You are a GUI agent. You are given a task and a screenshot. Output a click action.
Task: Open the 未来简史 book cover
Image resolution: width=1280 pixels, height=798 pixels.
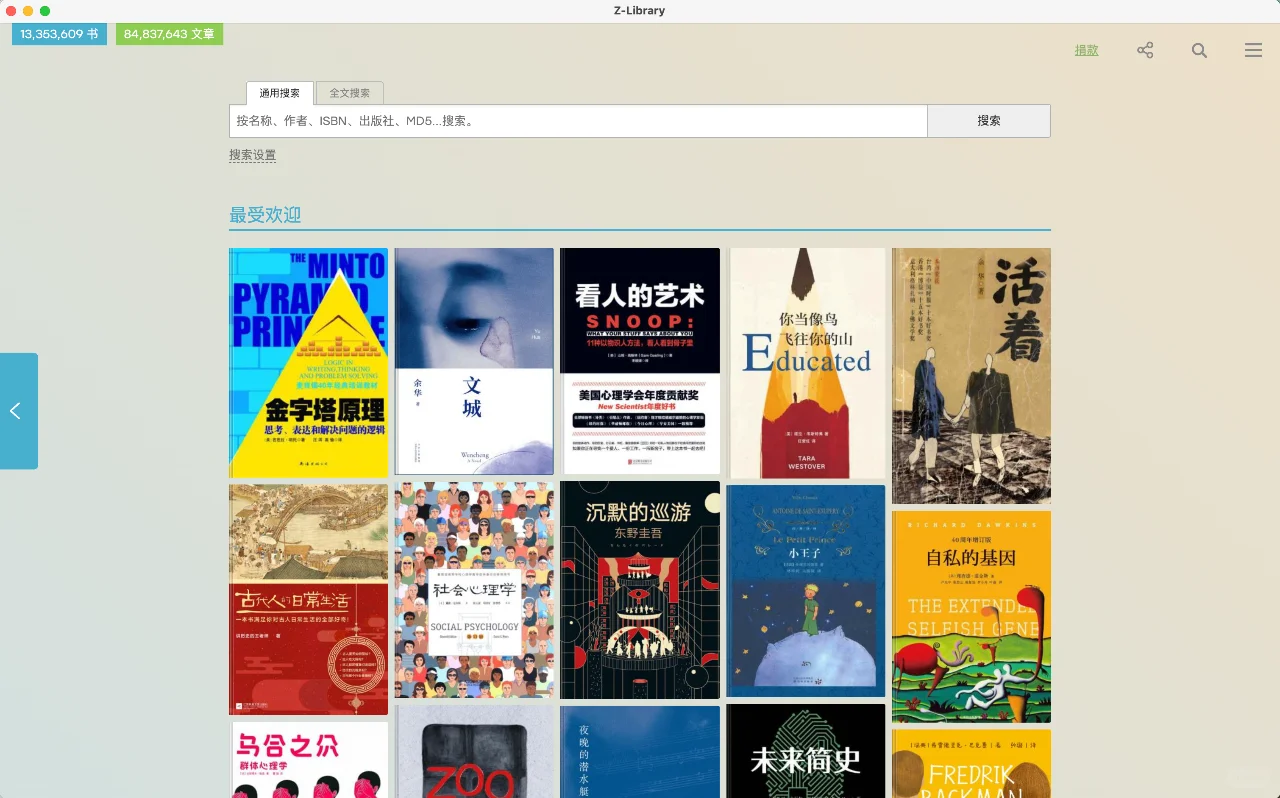pos(806,751)
